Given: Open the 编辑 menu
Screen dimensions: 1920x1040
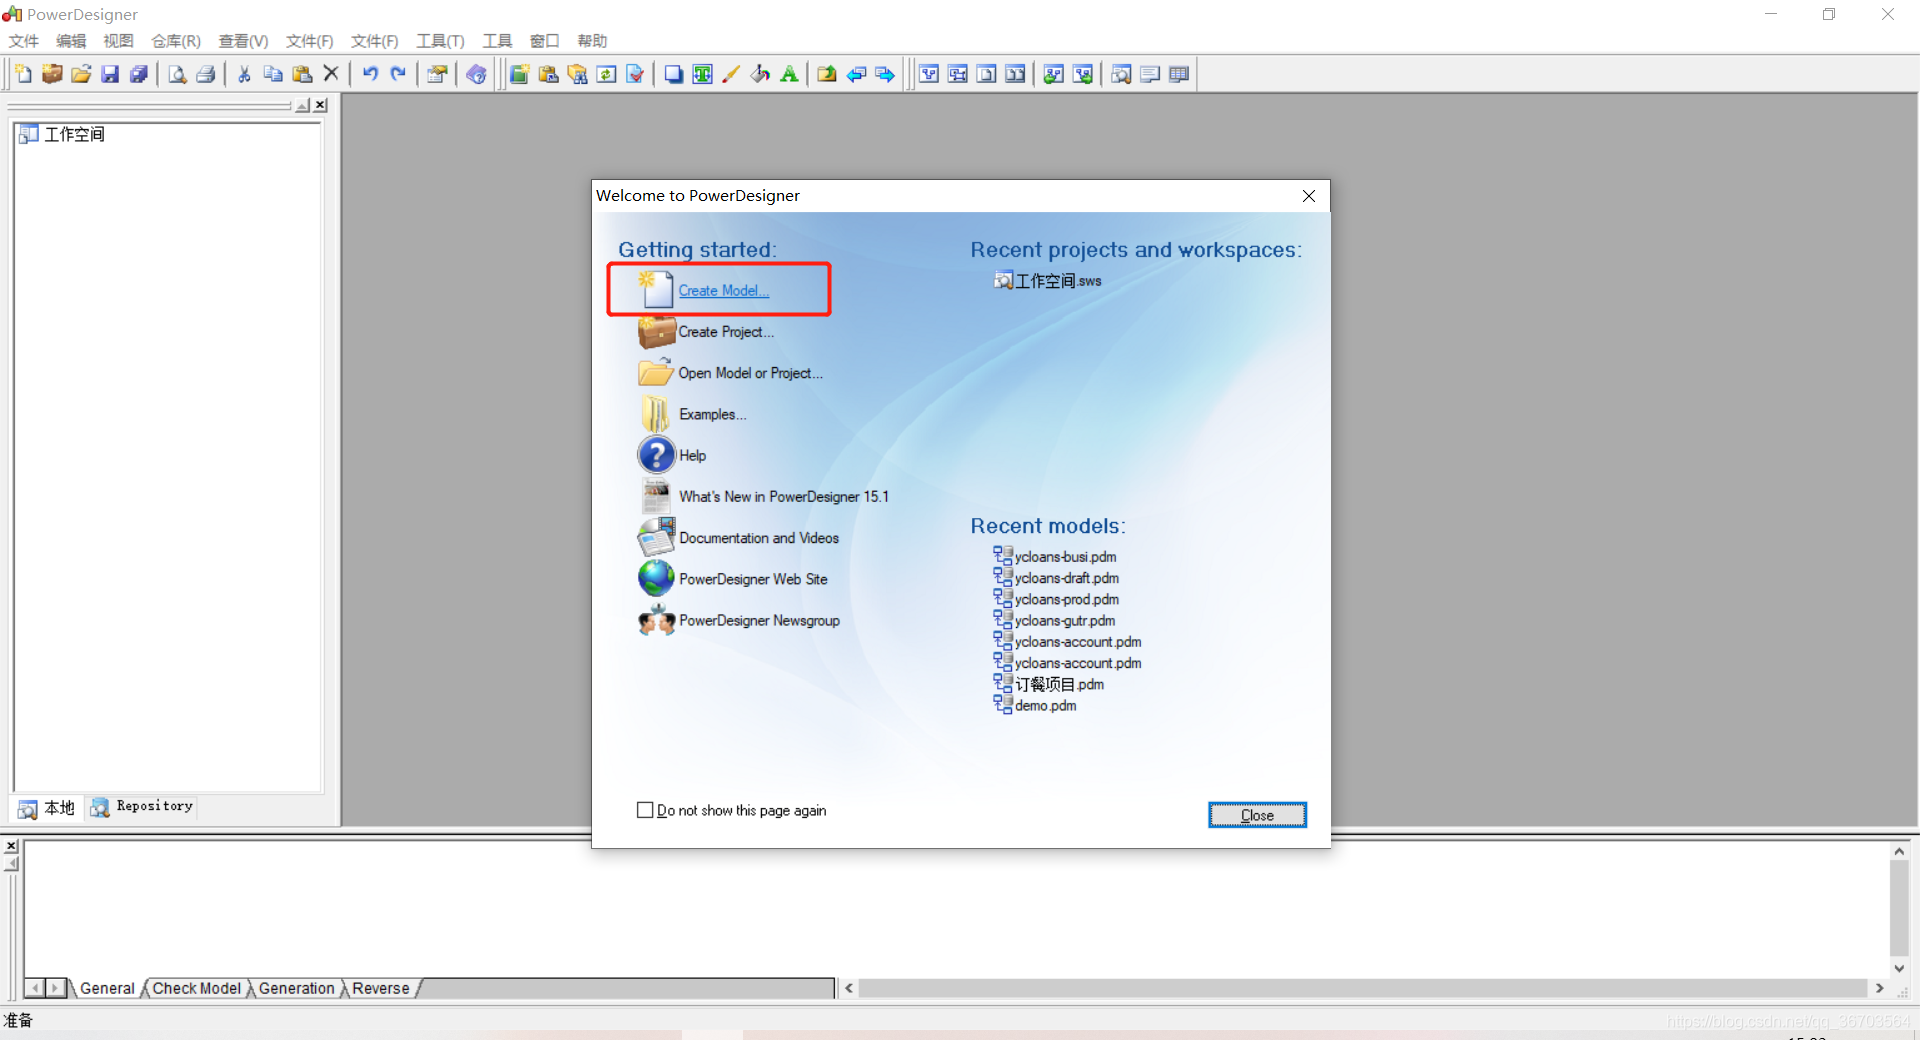Looking at the screenshot, I should click(71, 41).
